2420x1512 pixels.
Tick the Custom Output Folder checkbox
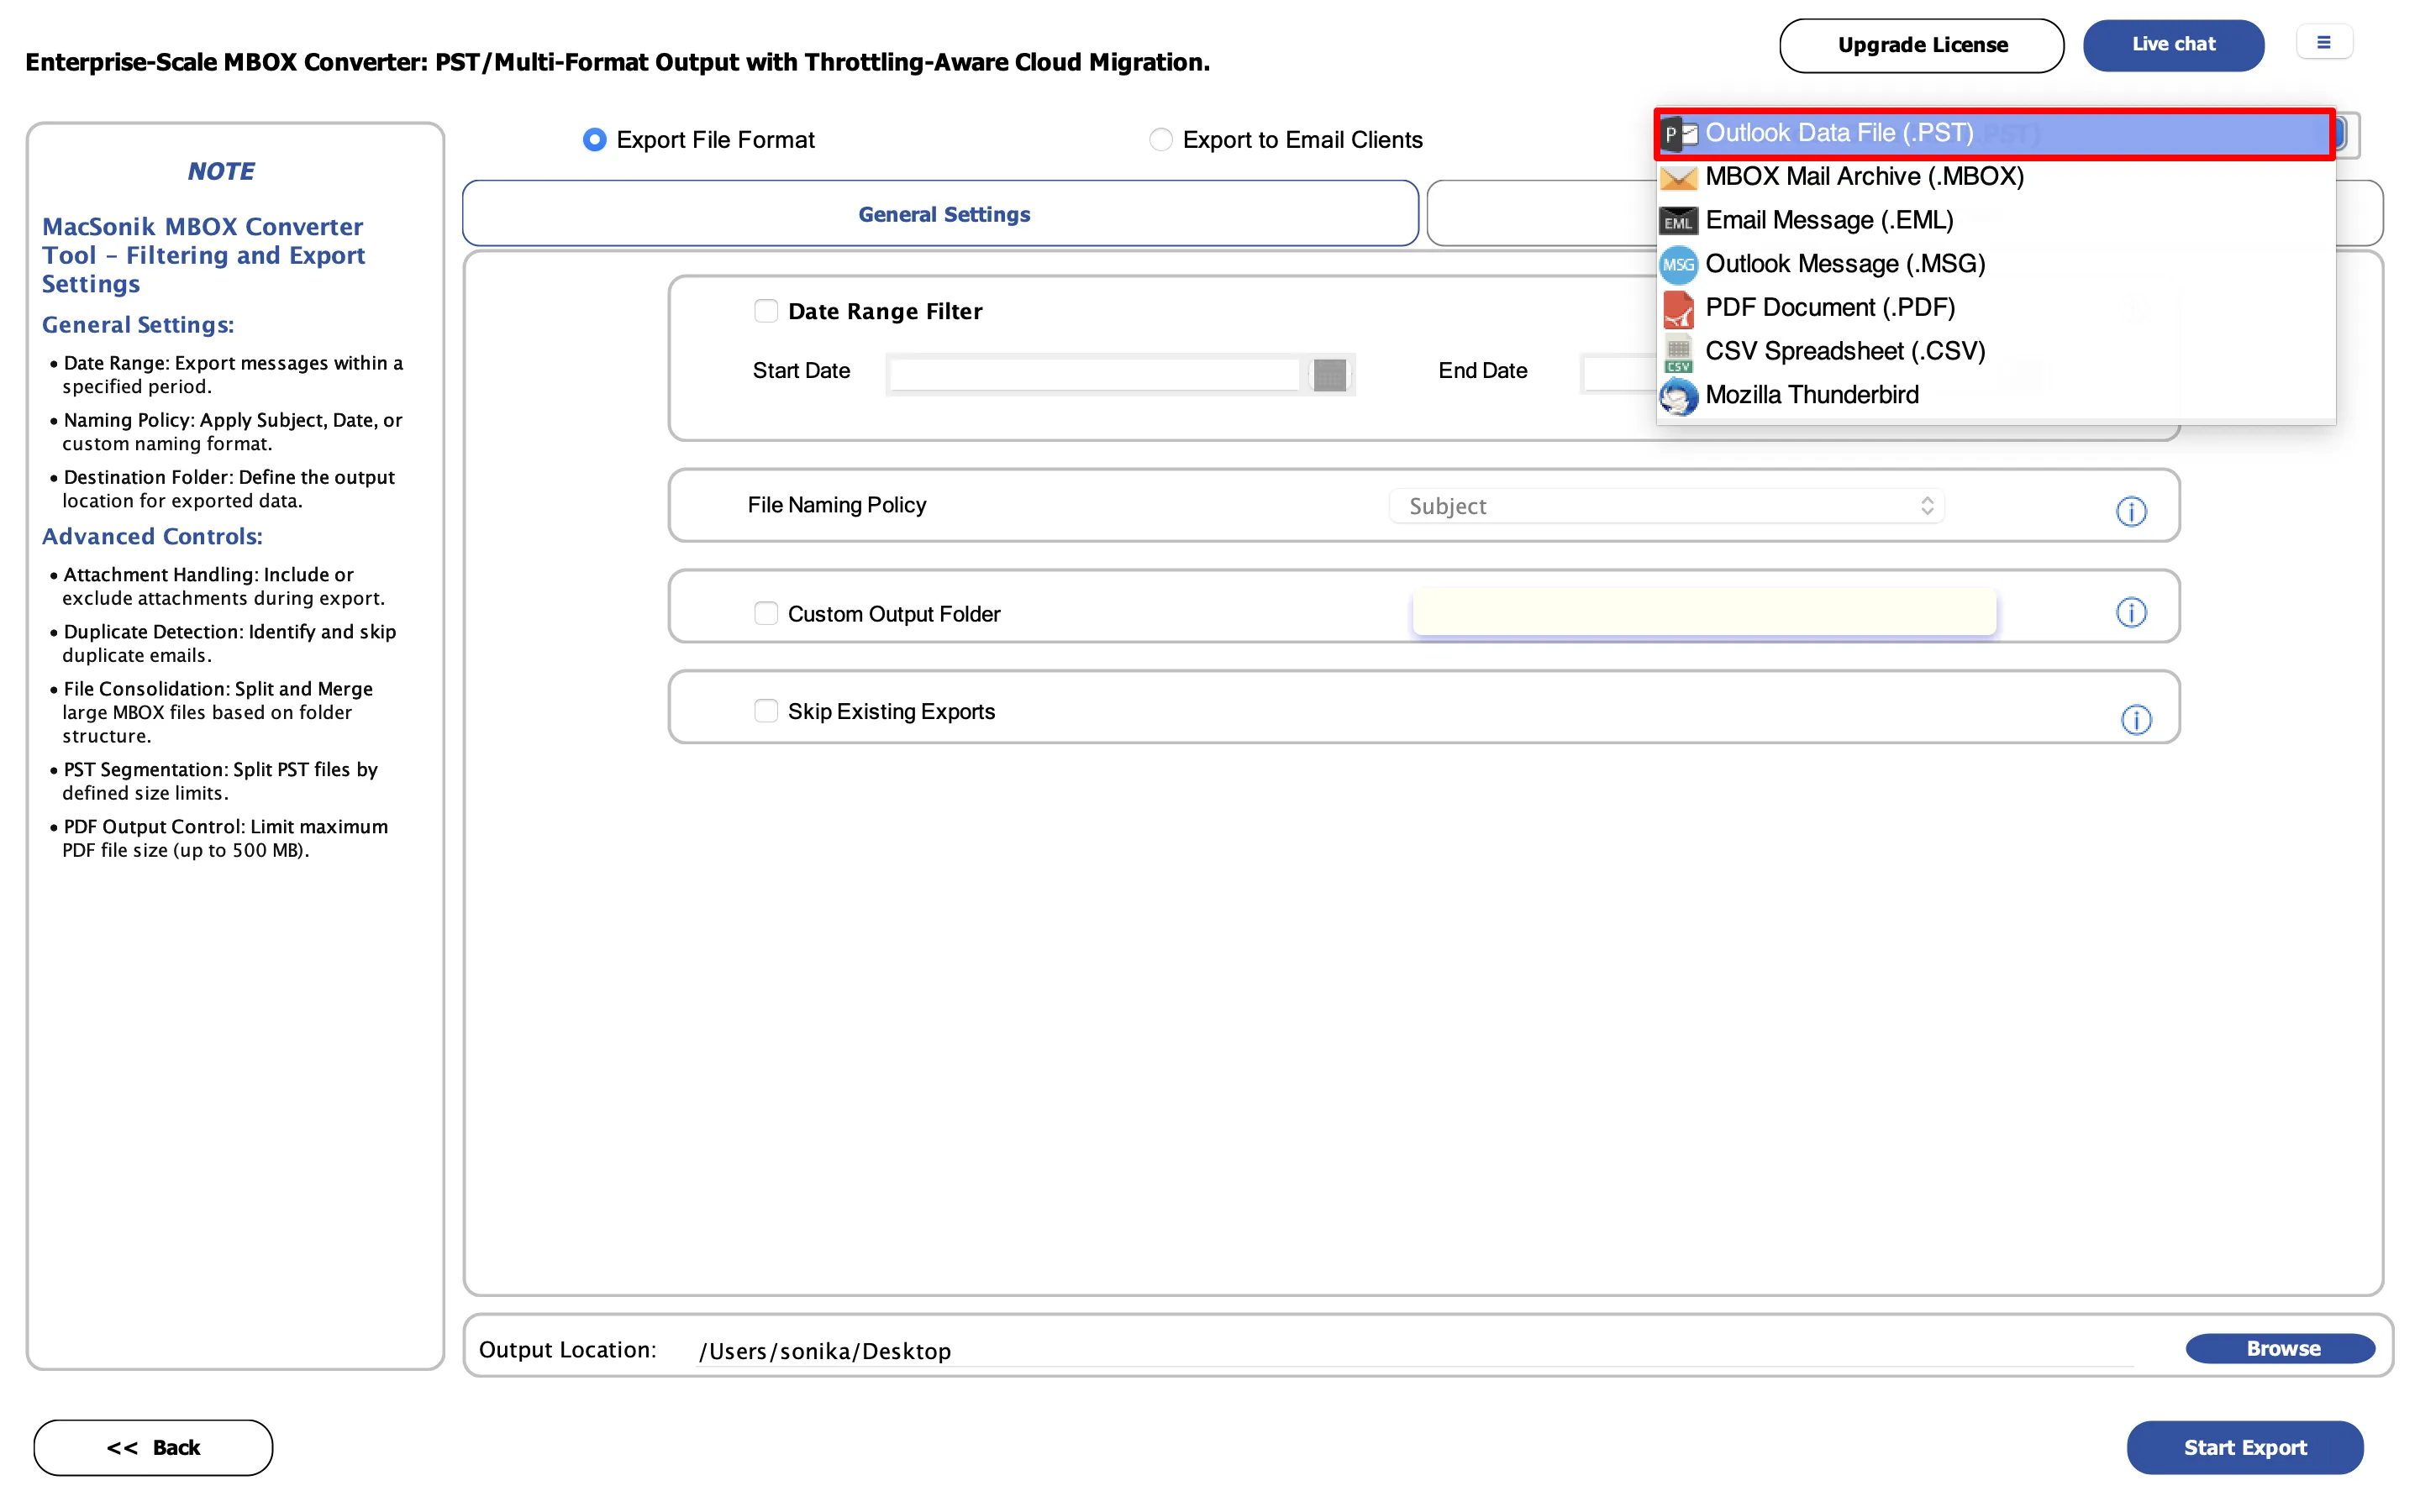[x=766, y=613]
